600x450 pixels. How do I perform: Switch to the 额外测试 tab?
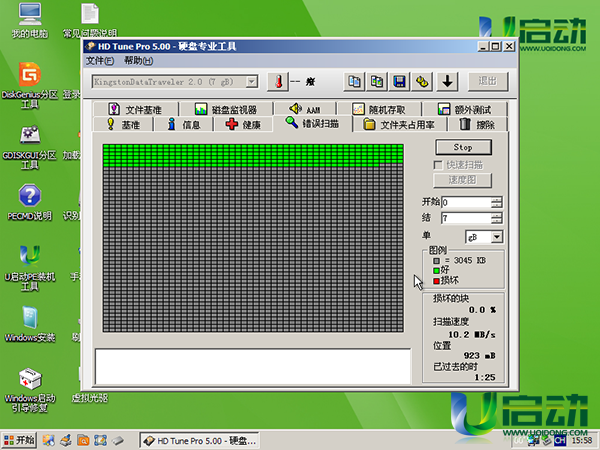pyautogui.click(x=465, y=109)
